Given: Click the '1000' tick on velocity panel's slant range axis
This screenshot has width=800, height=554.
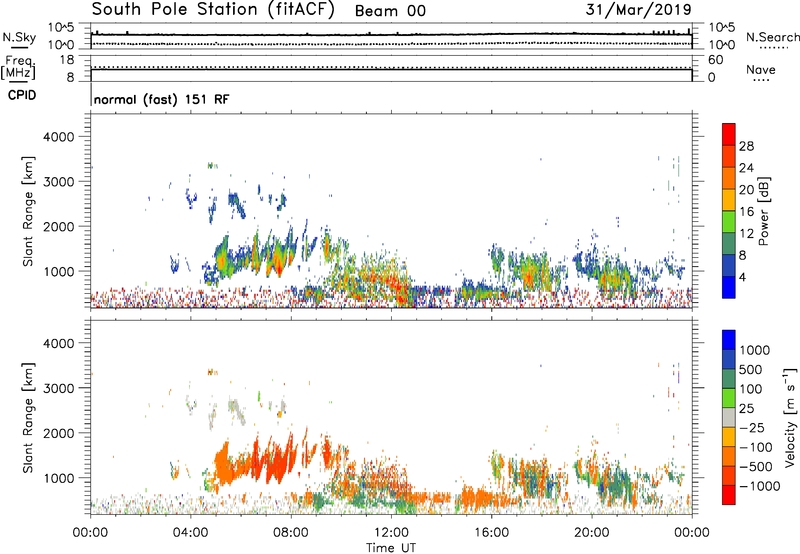Looking at the screenshot, I should [x=59, y=478].
